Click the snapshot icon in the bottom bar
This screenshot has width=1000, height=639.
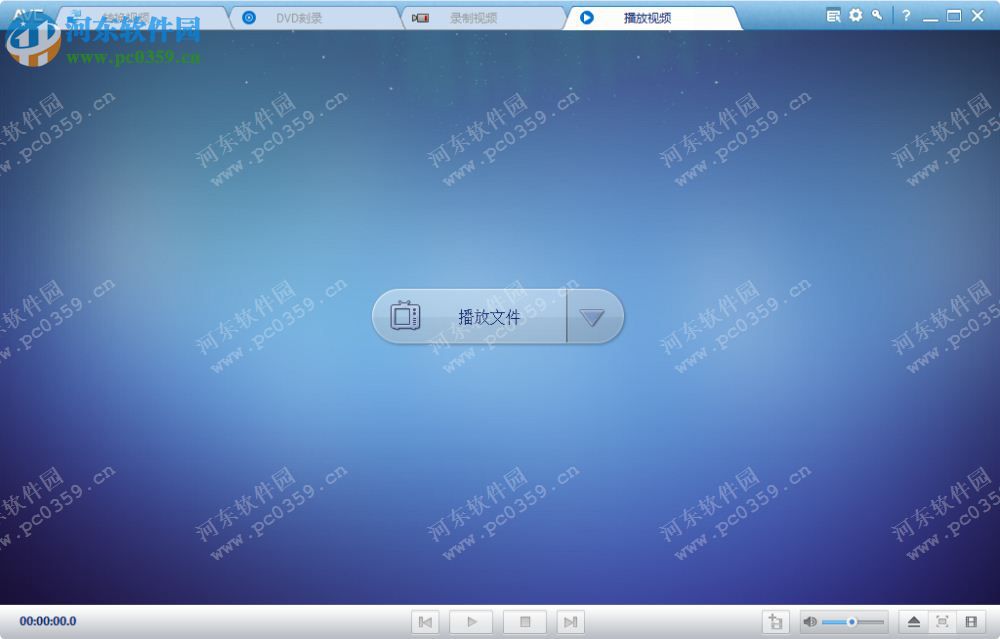[x=776, y=621]
